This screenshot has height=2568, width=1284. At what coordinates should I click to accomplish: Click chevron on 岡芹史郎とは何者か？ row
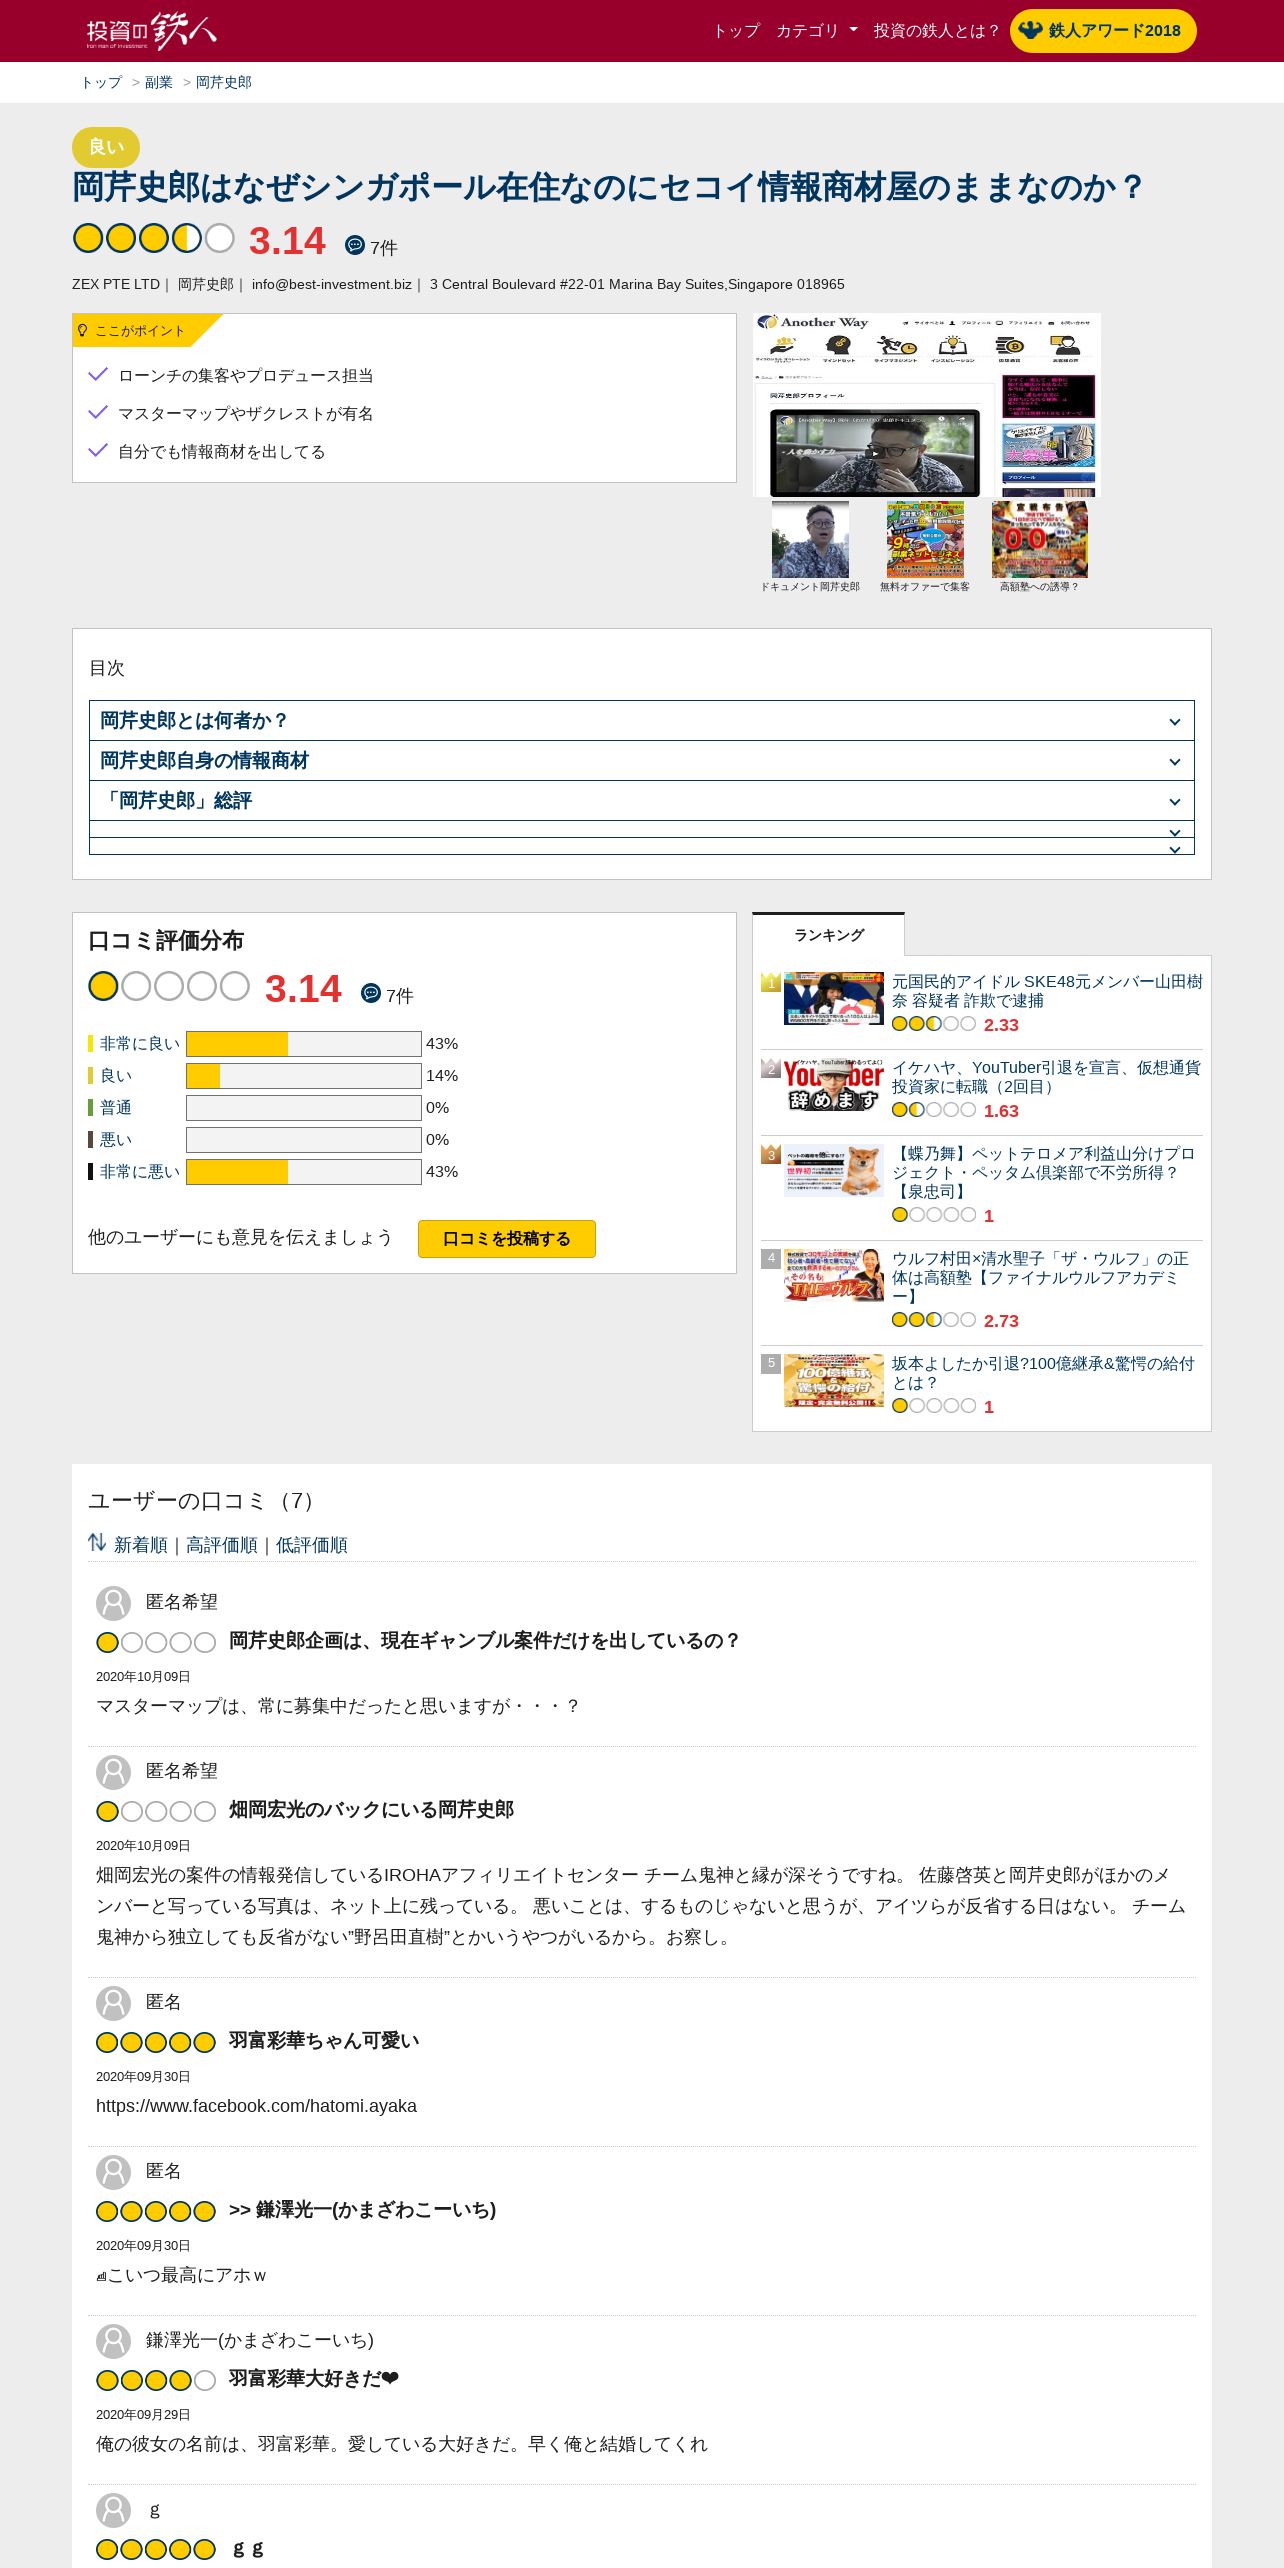1175,722
